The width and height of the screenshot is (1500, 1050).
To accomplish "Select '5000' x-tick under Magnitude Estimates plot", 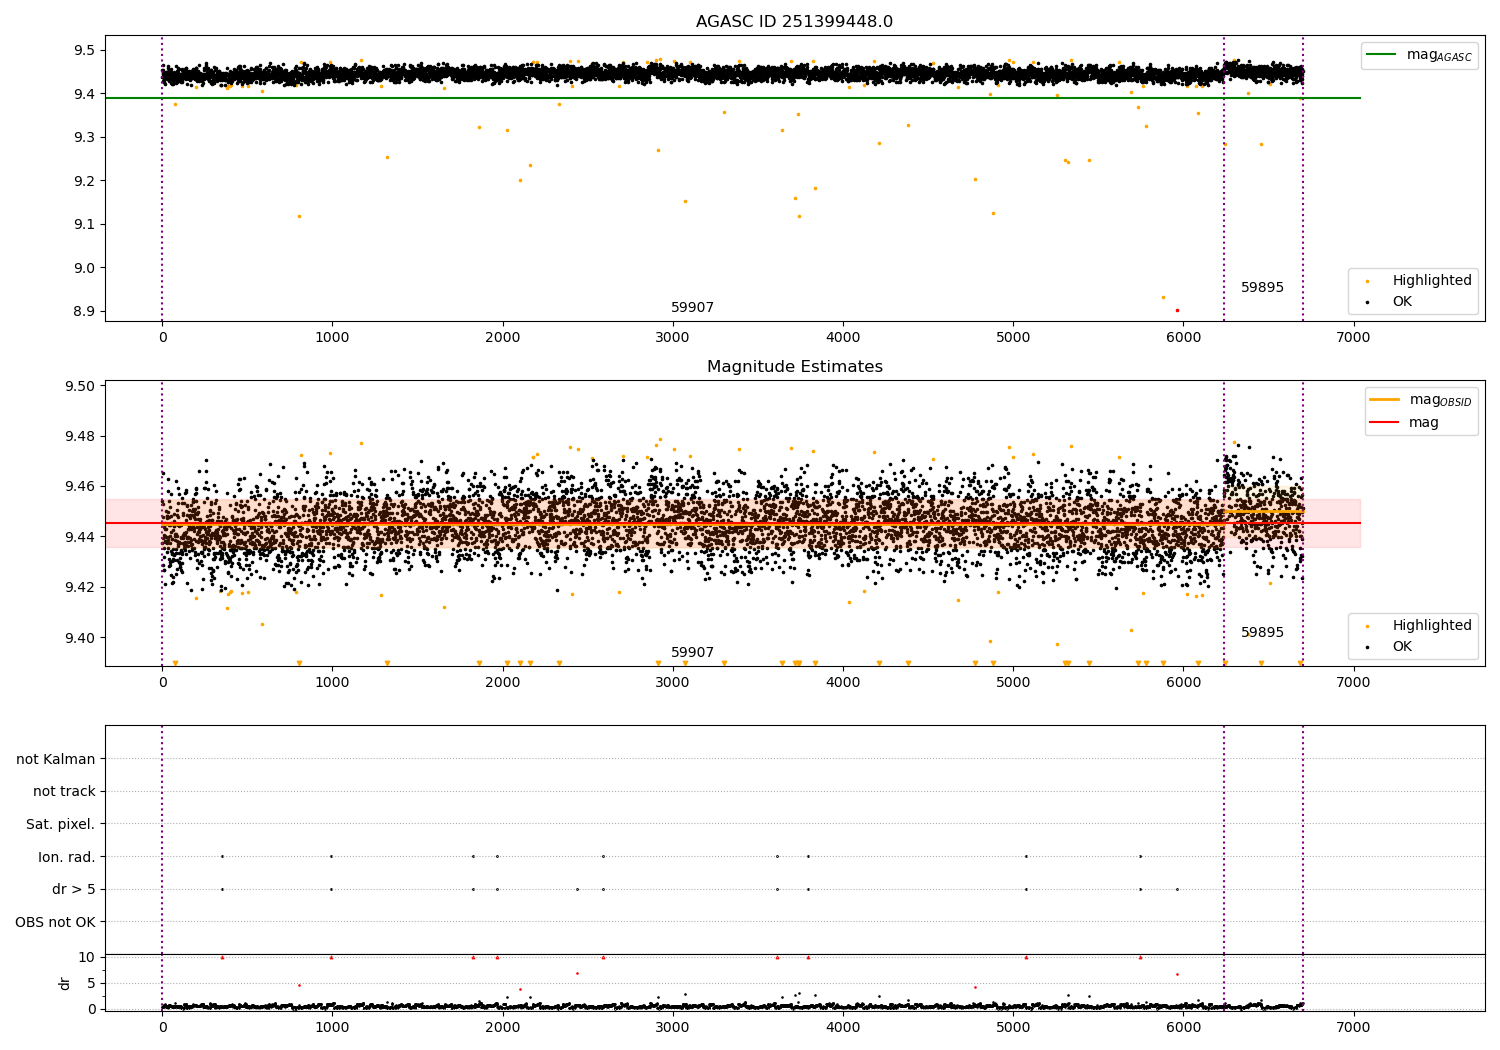I will (x=1013, y=683).
